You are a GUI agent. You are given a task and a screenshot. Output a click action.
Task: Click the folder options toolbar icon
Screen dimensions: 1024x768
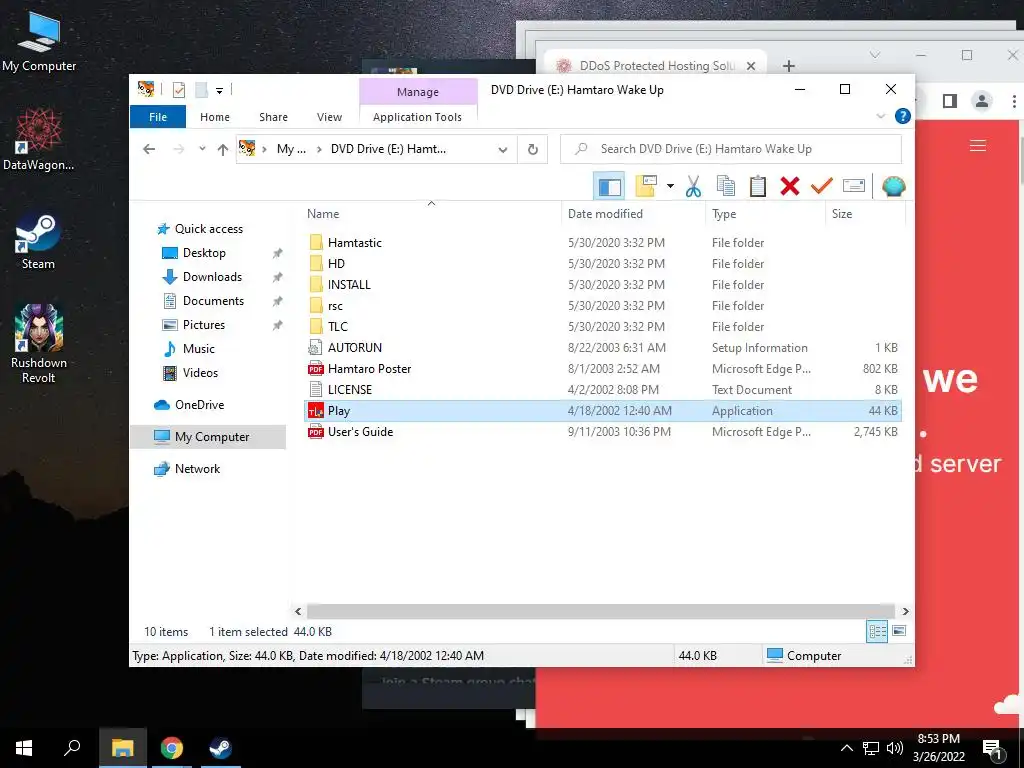(x=646, y=186)
